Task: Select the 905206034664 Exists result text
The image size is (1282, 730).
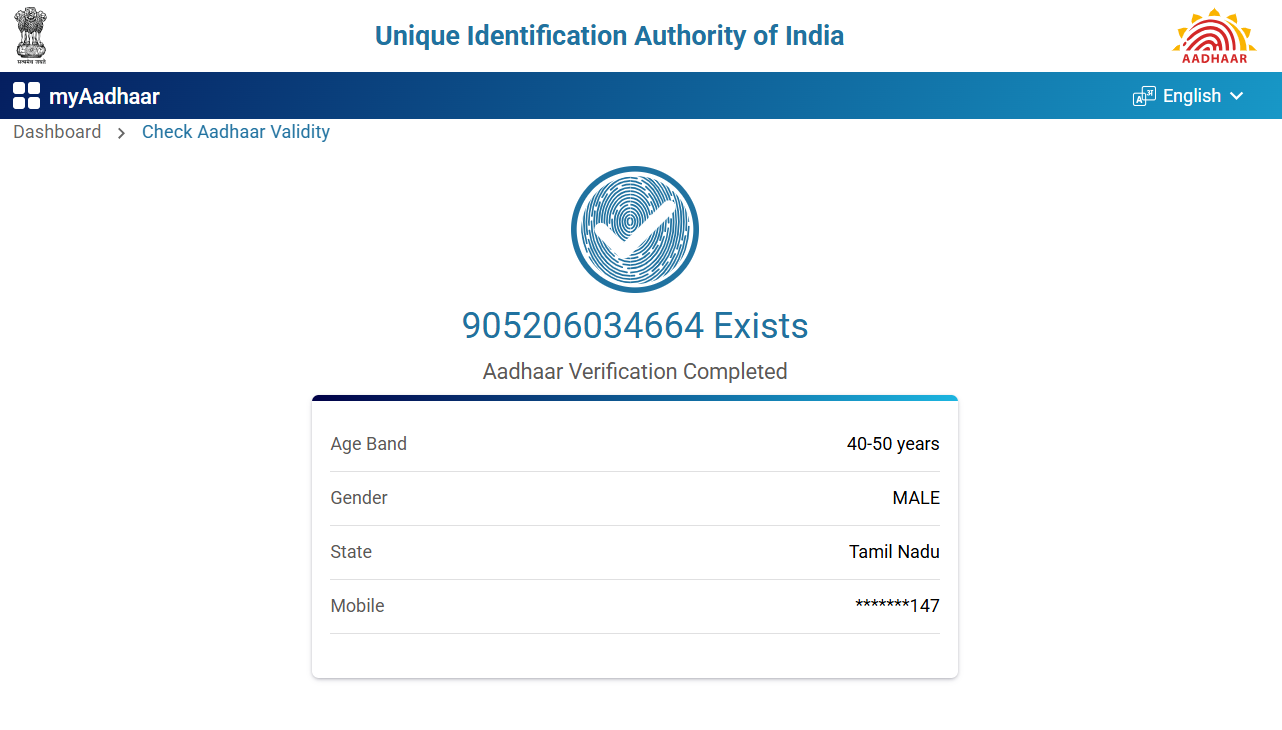Action: point(635,326)
